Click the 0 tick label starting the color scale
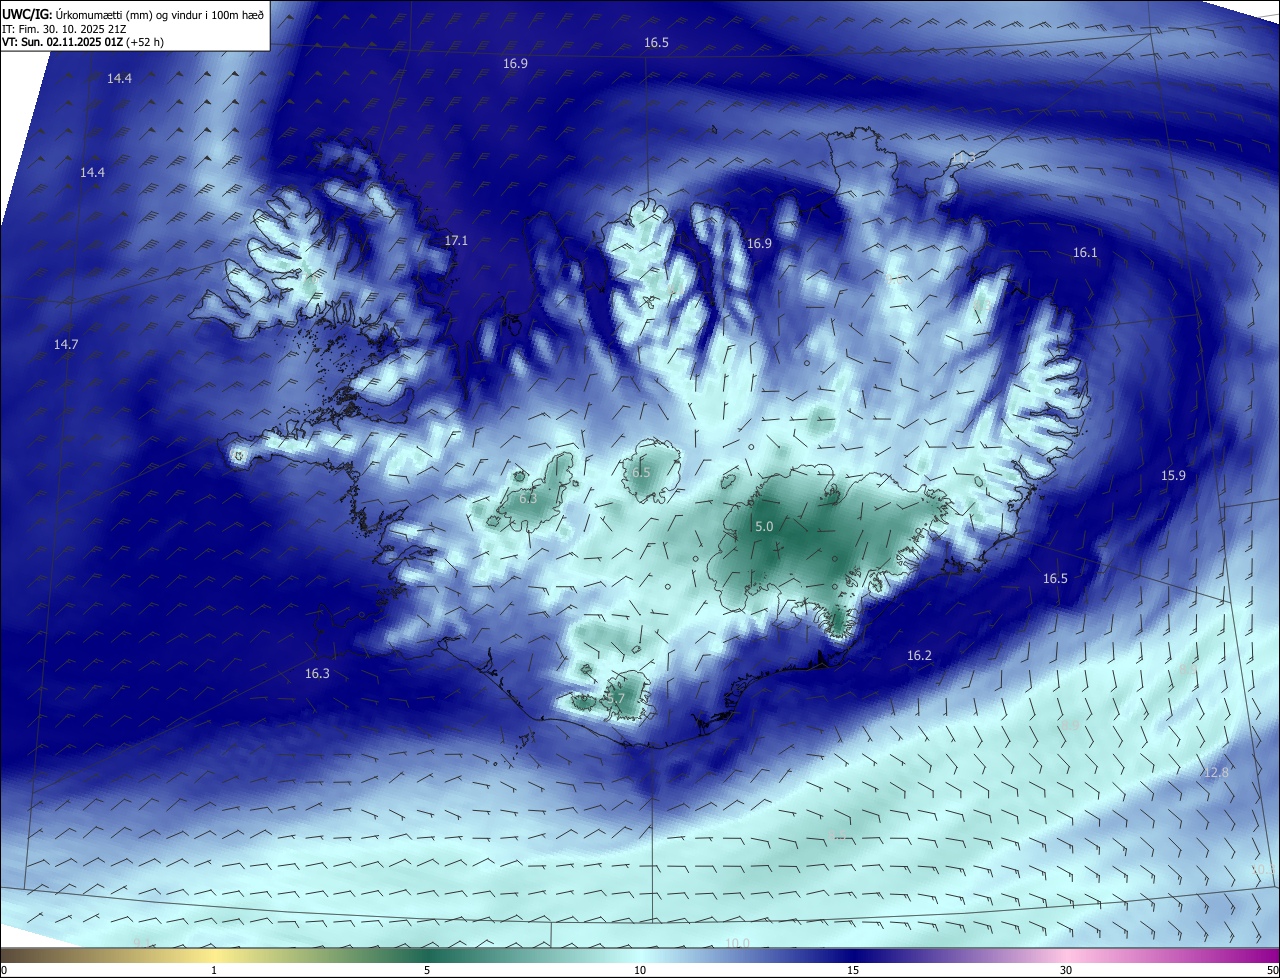 (x=4, y=971)
